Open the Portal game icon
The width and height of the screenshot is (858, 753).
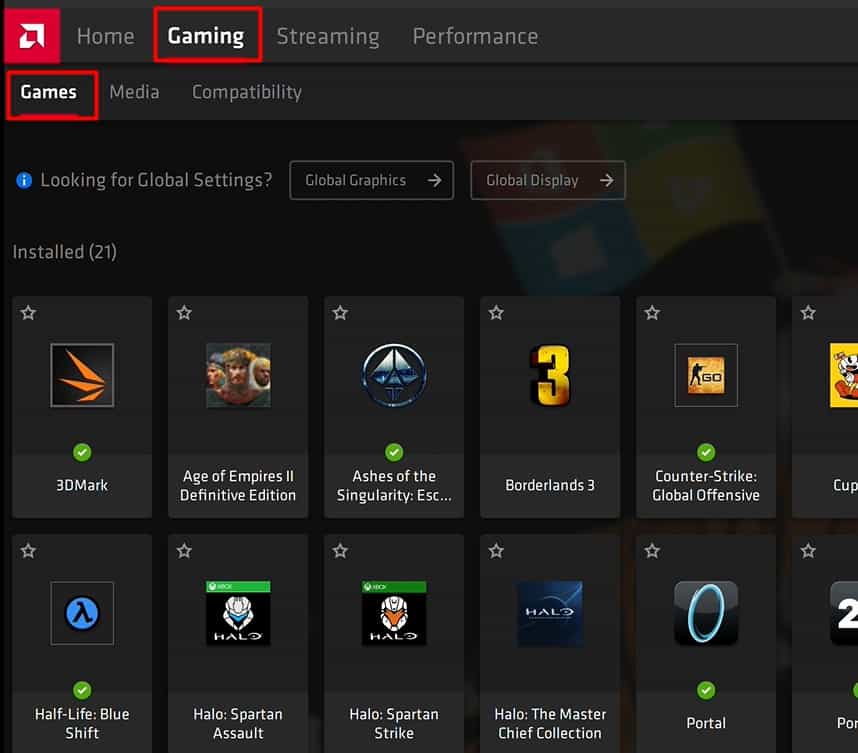pos(706,613)
